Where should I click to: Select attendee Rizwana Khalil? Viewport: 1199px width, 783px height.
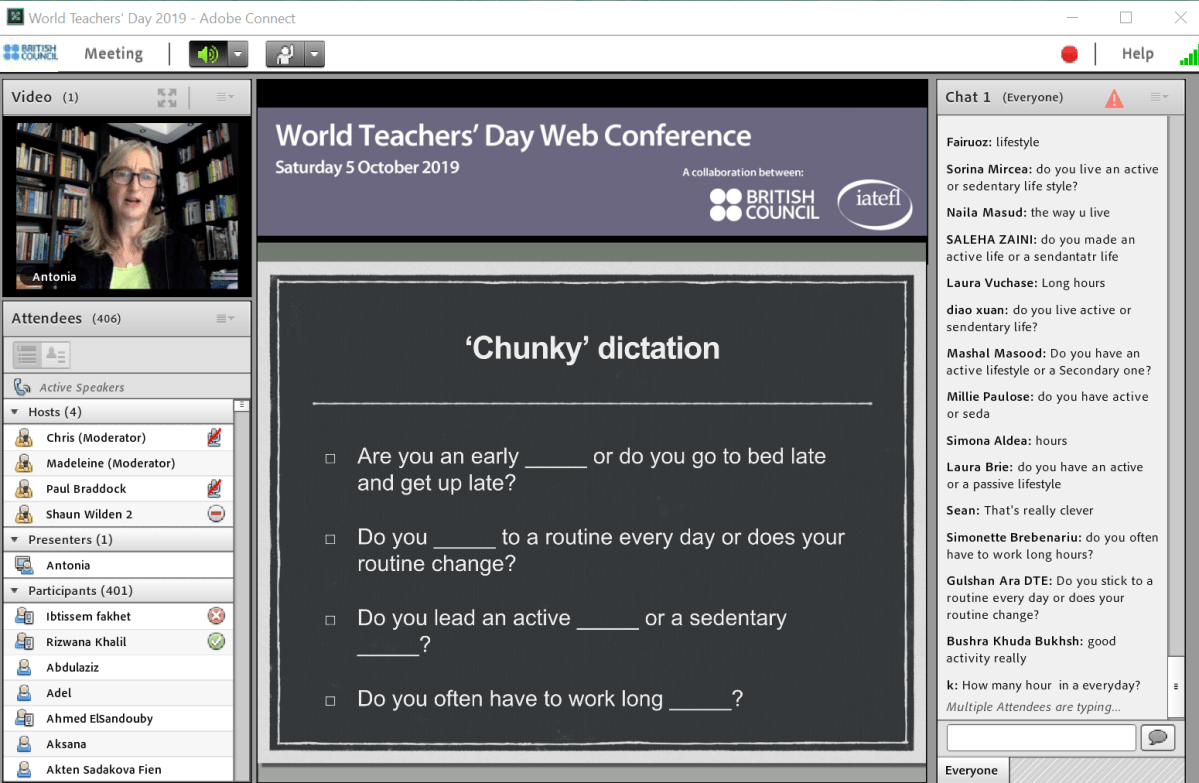(x=86, y=642)
